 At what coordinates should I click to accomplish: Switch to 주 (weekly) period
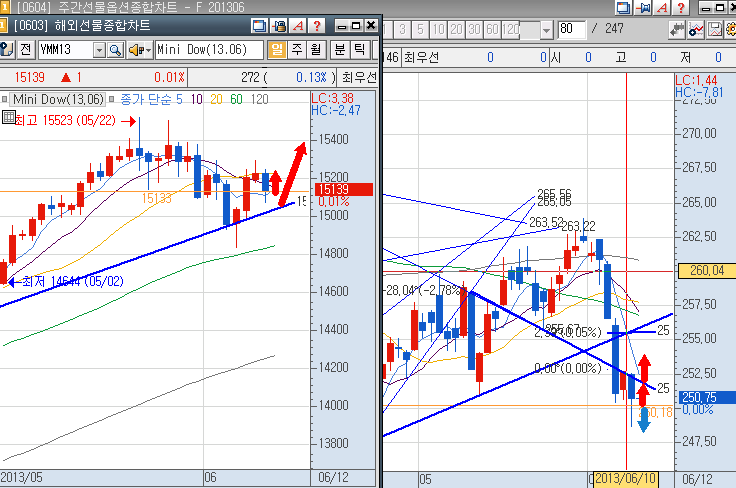point(297,49)
